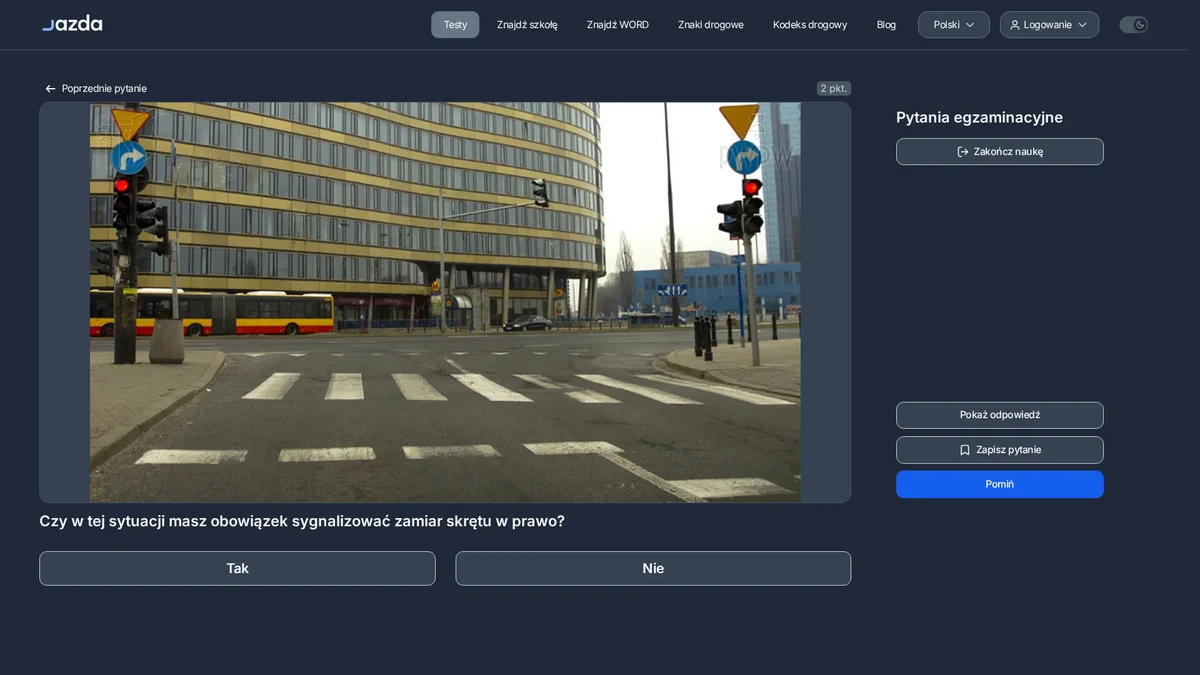Click the exit icon in Zakończ naukę
This screenshot has width=1200, height=675.
[963, 152]
